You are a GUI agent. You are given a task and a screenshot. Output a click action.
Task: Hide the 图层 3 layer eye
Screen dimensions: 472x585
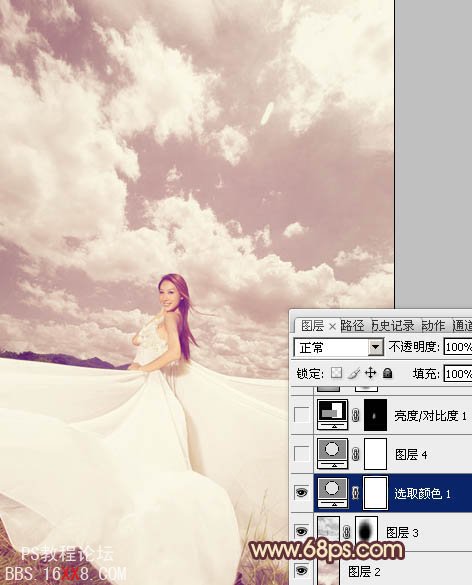(x=301, y=532)
